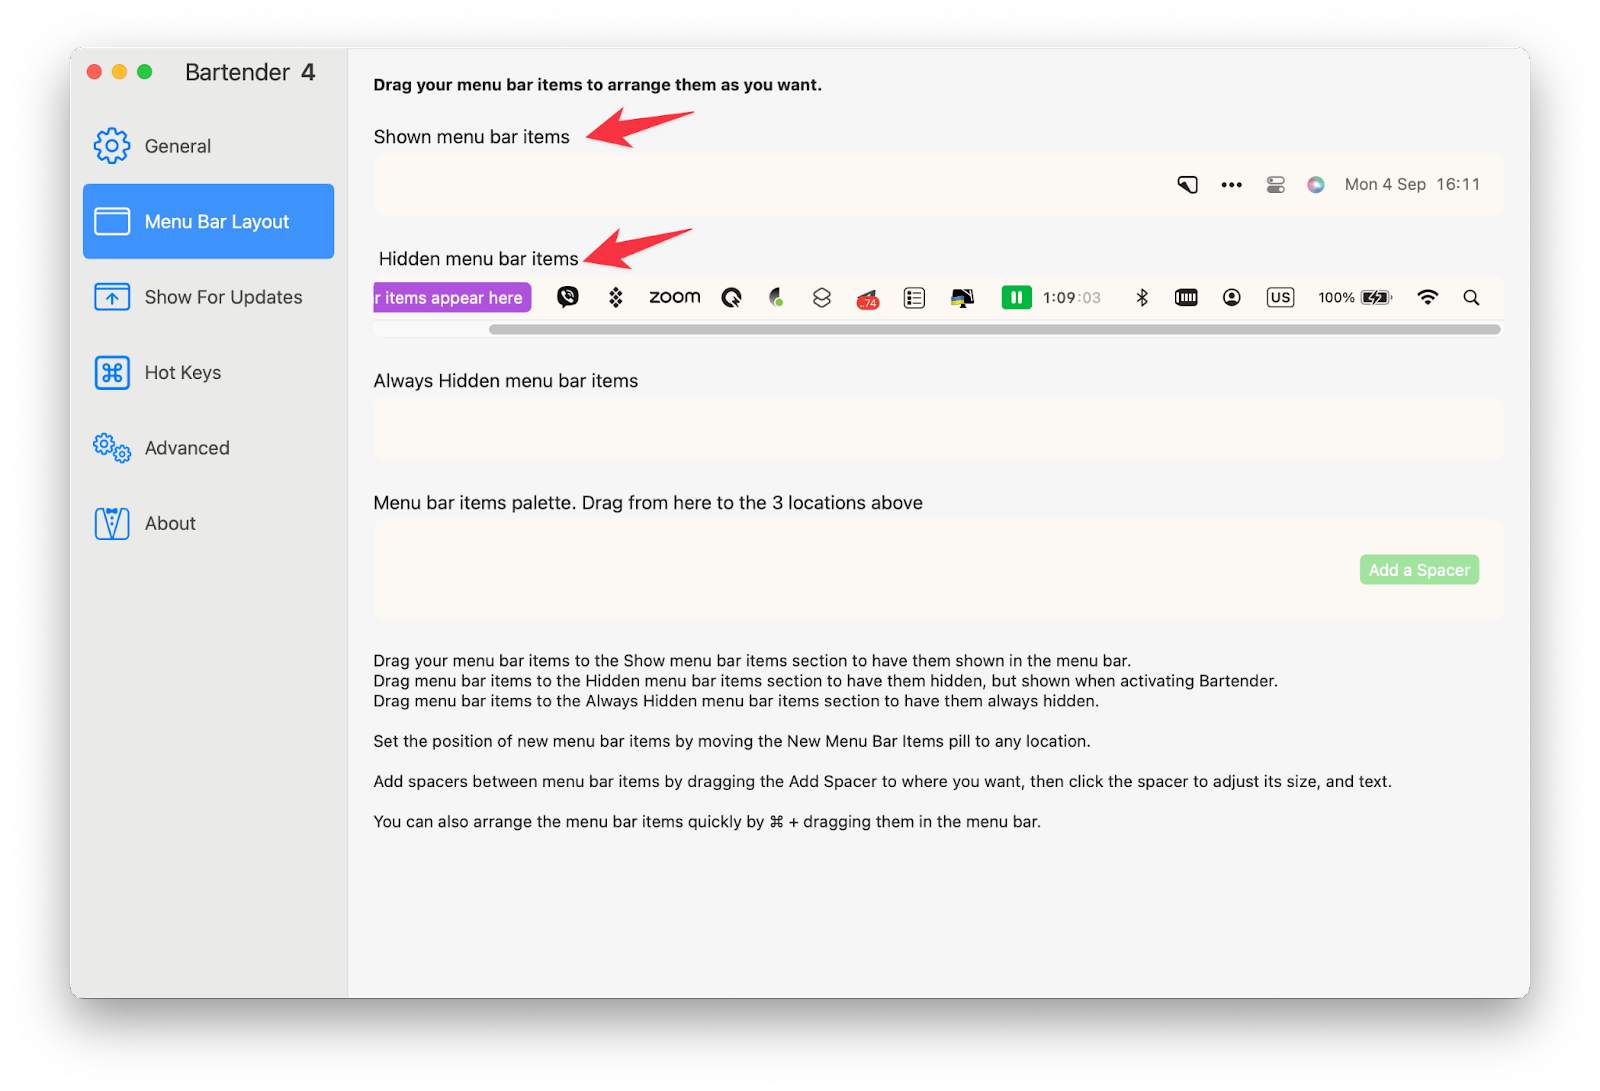Click the 'Shown menu bar items' heading
The width and height of the screenshot is (1600, 1091).
tap(471, 137)
